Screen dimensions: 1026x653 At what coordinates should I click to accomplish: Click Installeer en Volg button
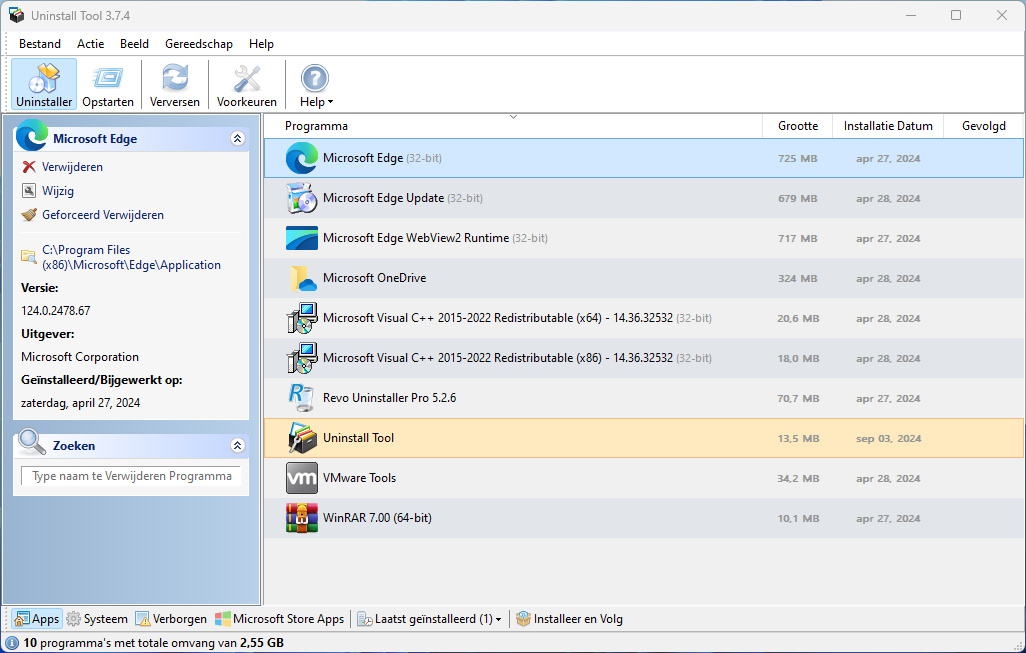click(569, 618)
